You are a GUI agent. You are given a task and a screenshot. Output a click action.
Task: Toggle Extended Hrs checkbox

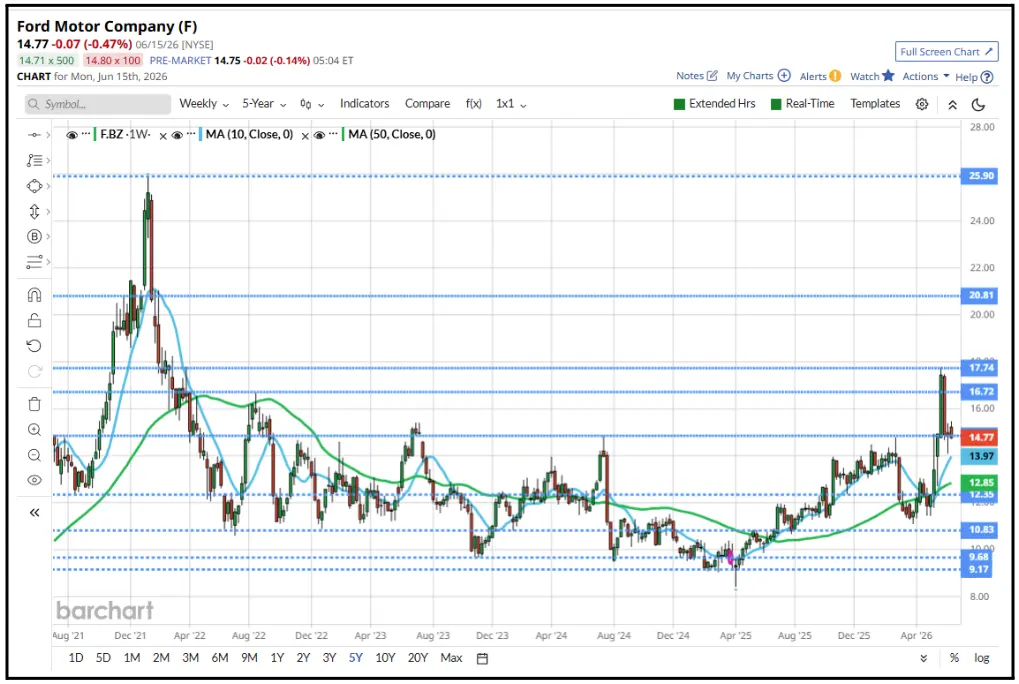tap(714, 104)
